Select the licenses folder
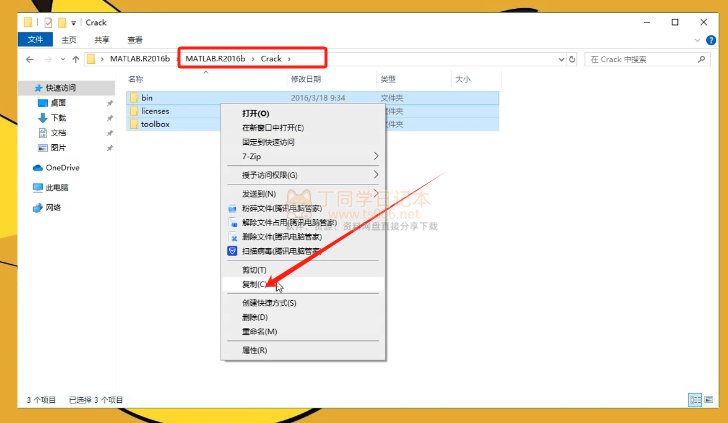Viewport: 728px width, 423px height. coord(312,111)
